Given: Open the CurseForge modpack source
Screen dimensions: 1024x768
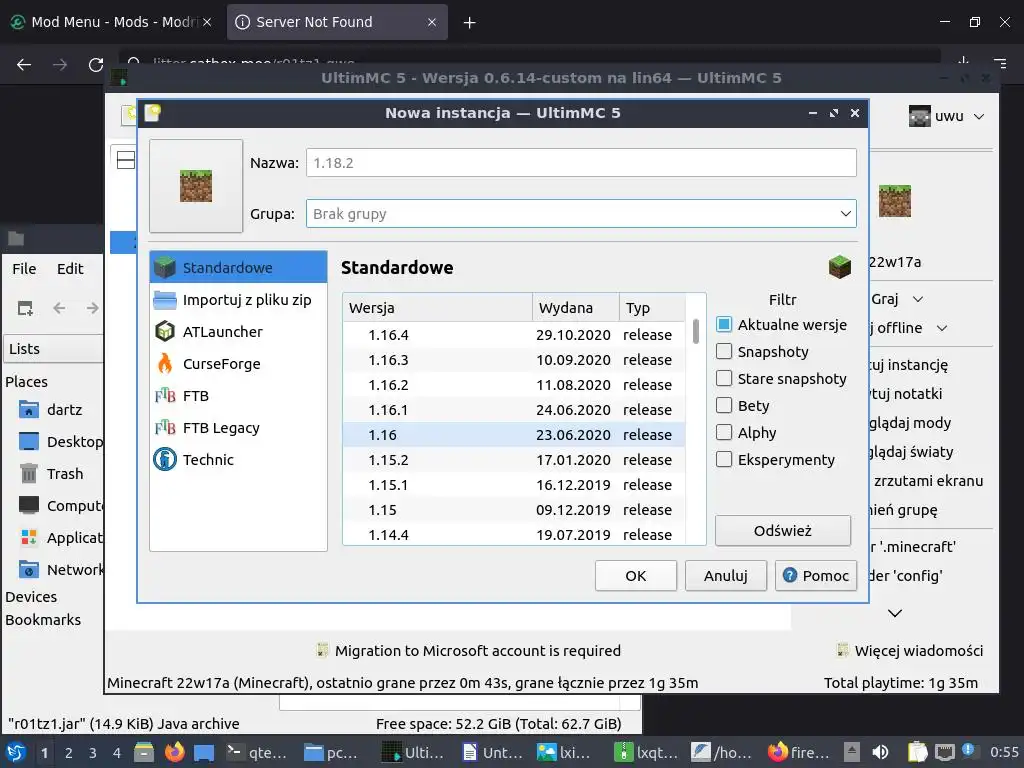Looking at the screenshot, I should 238,364.
